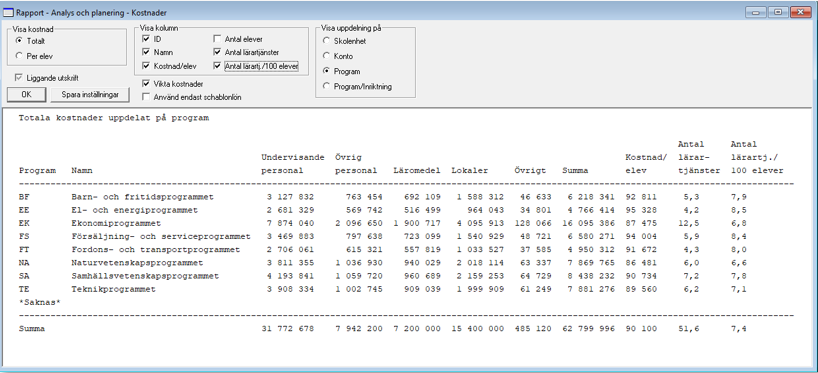Click the 'Program' column header
Image resolution: width=818 pixels, height=373 pixels.
(37, 171)
